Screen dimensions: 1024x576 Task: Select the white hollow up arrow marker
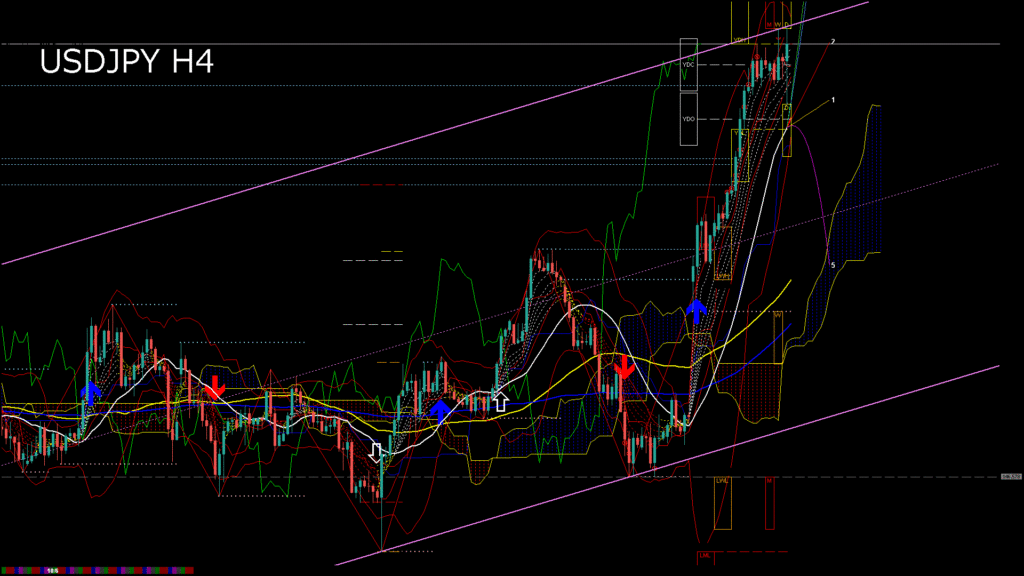[x=500, y=402]
